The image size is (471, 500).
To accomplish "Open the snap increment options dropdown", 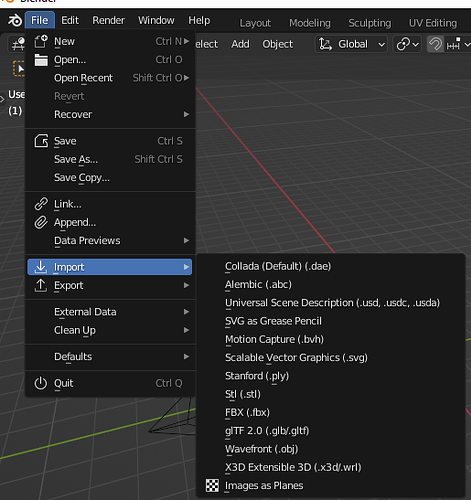I will point(458,44).
